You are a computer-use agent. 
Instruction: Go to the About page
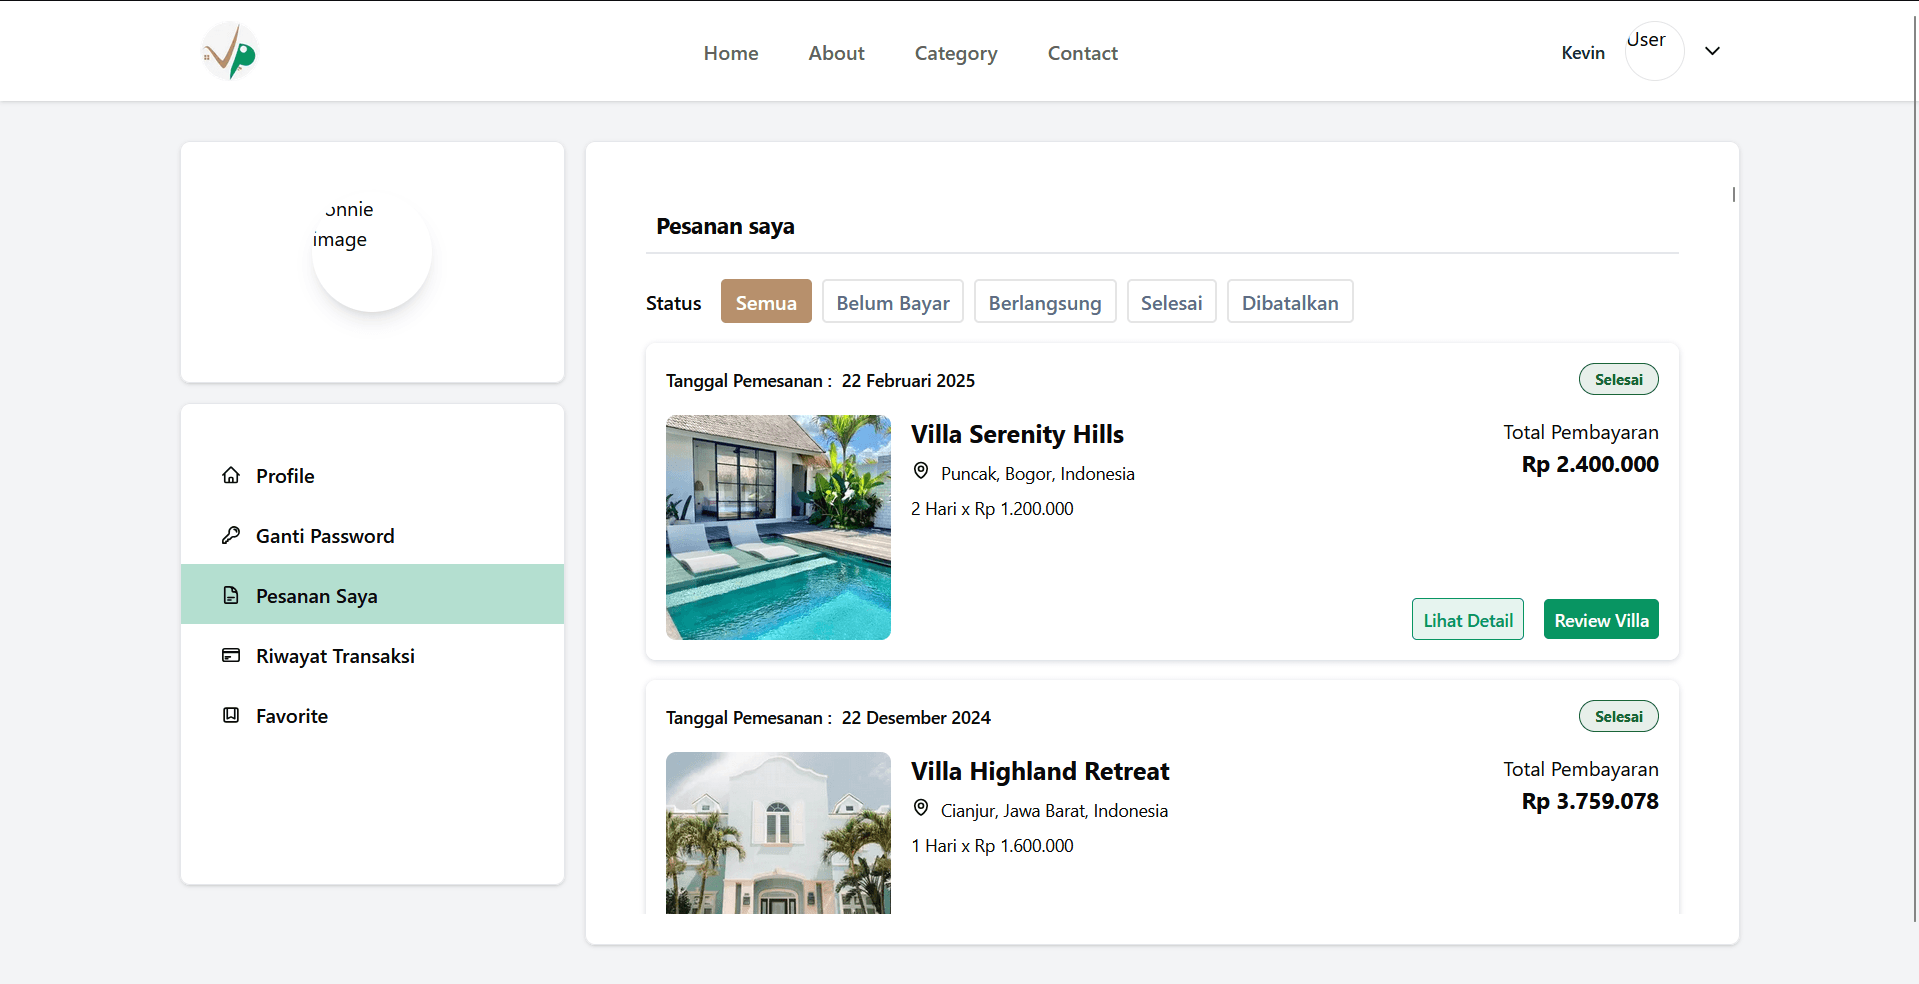pyautogui.click(x=836, y=53)
